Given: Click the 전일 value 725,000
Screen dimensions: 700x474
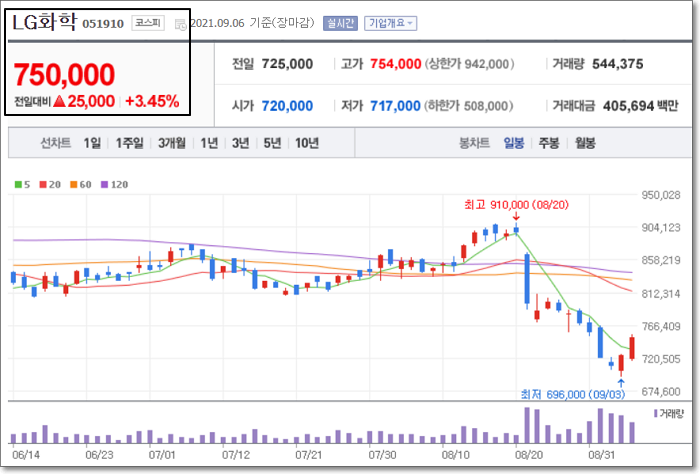Looking at the screenshot, I should 287,64.
